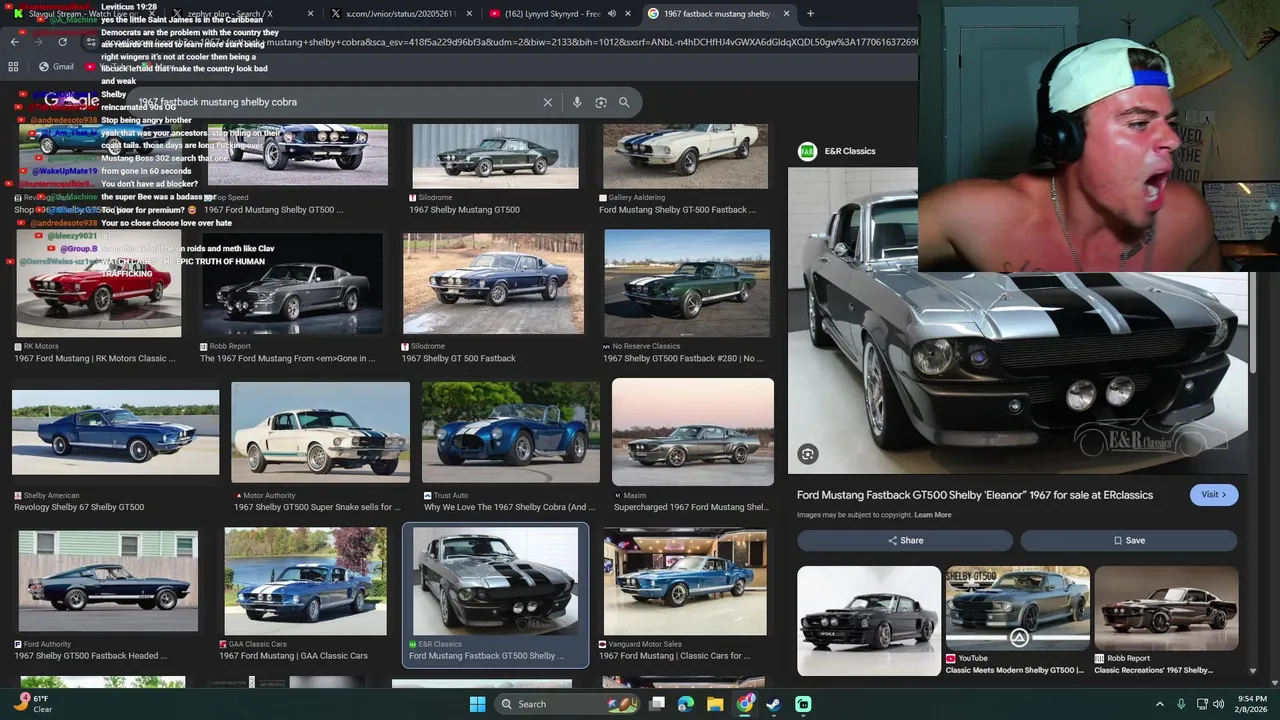The image size is (1280, 720).
Task: Open the network status tray icon
Action: (x=1202, y=704)
